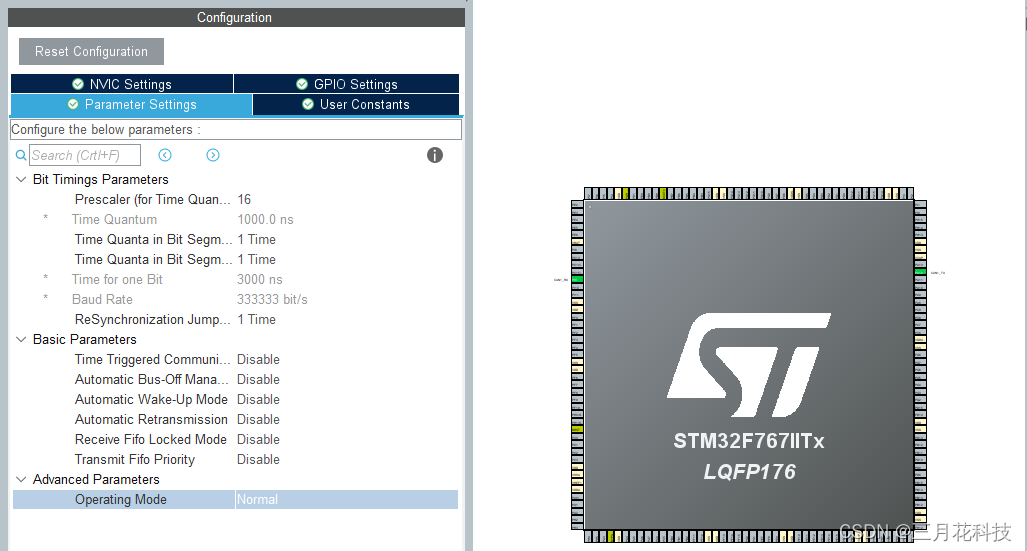
Task: Select the Time for one Bit row
Action: coord(236,280)
